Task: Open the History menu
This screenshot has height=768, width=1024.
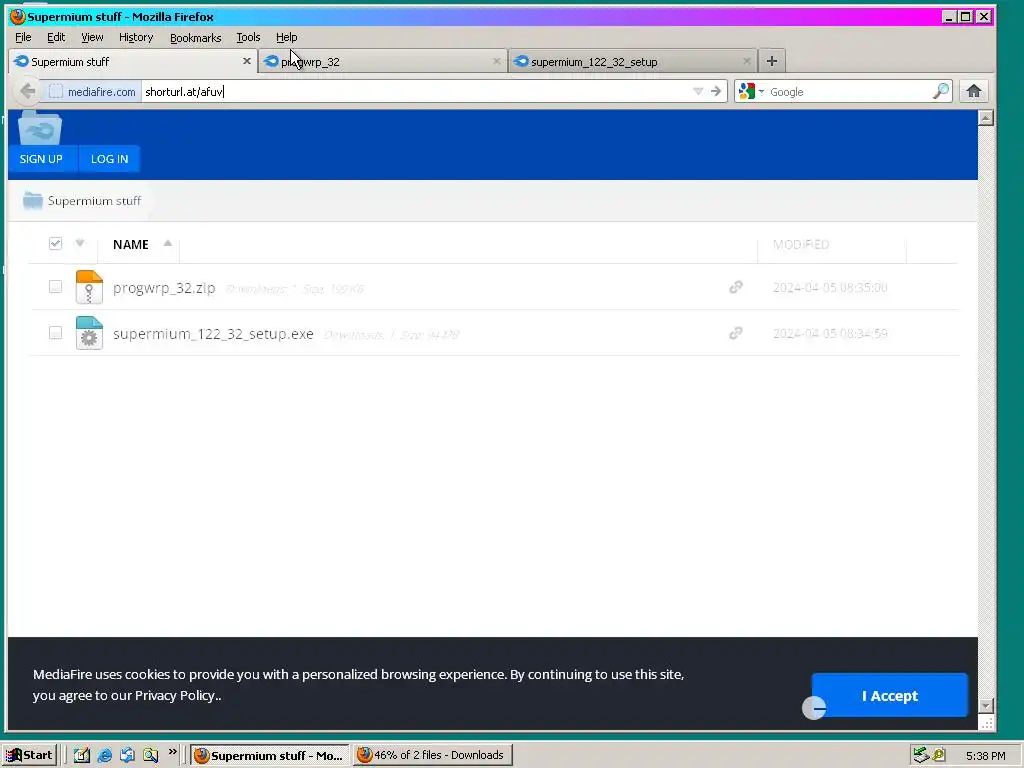Action: (x=136, y=37)
